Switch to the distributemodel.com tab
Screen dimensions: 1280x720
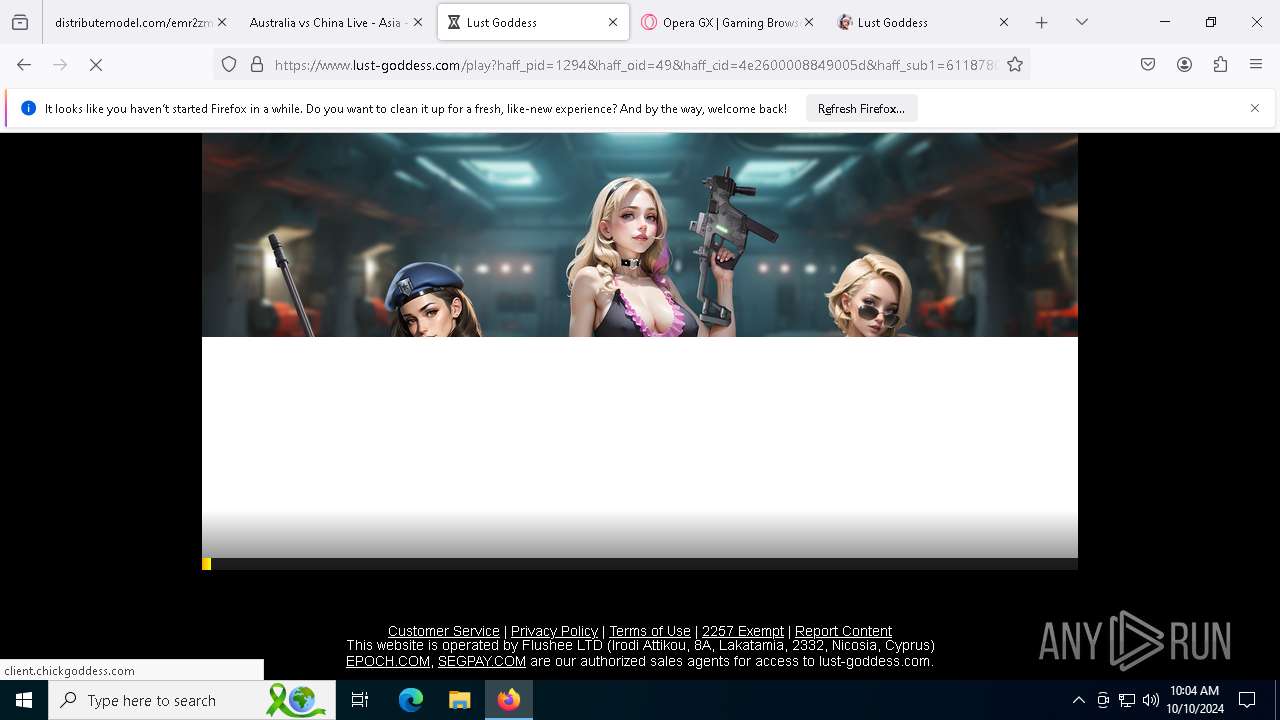[x=133, y=22]
